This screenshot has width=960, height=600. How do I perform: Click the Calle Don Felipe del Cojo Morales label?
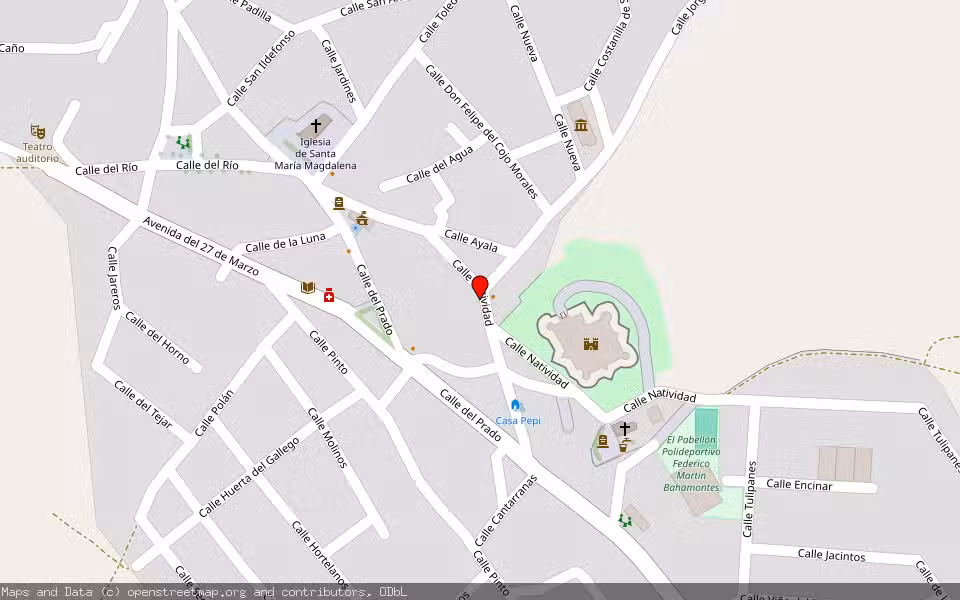[481, 132]
